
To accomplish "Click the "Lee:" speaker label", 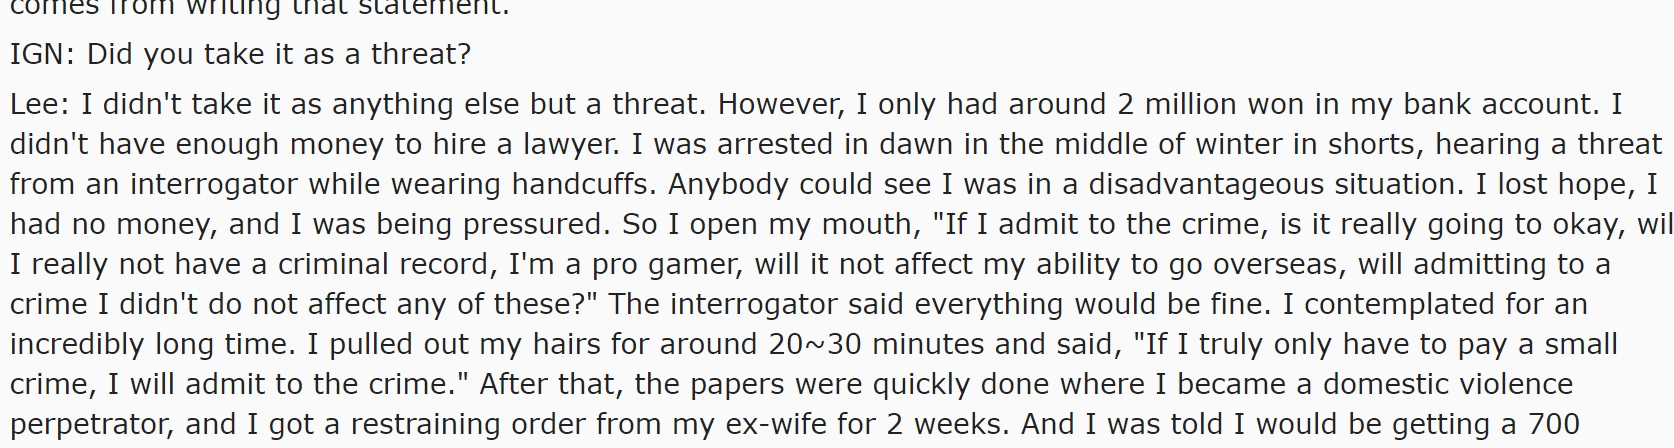I will (41, 104).
